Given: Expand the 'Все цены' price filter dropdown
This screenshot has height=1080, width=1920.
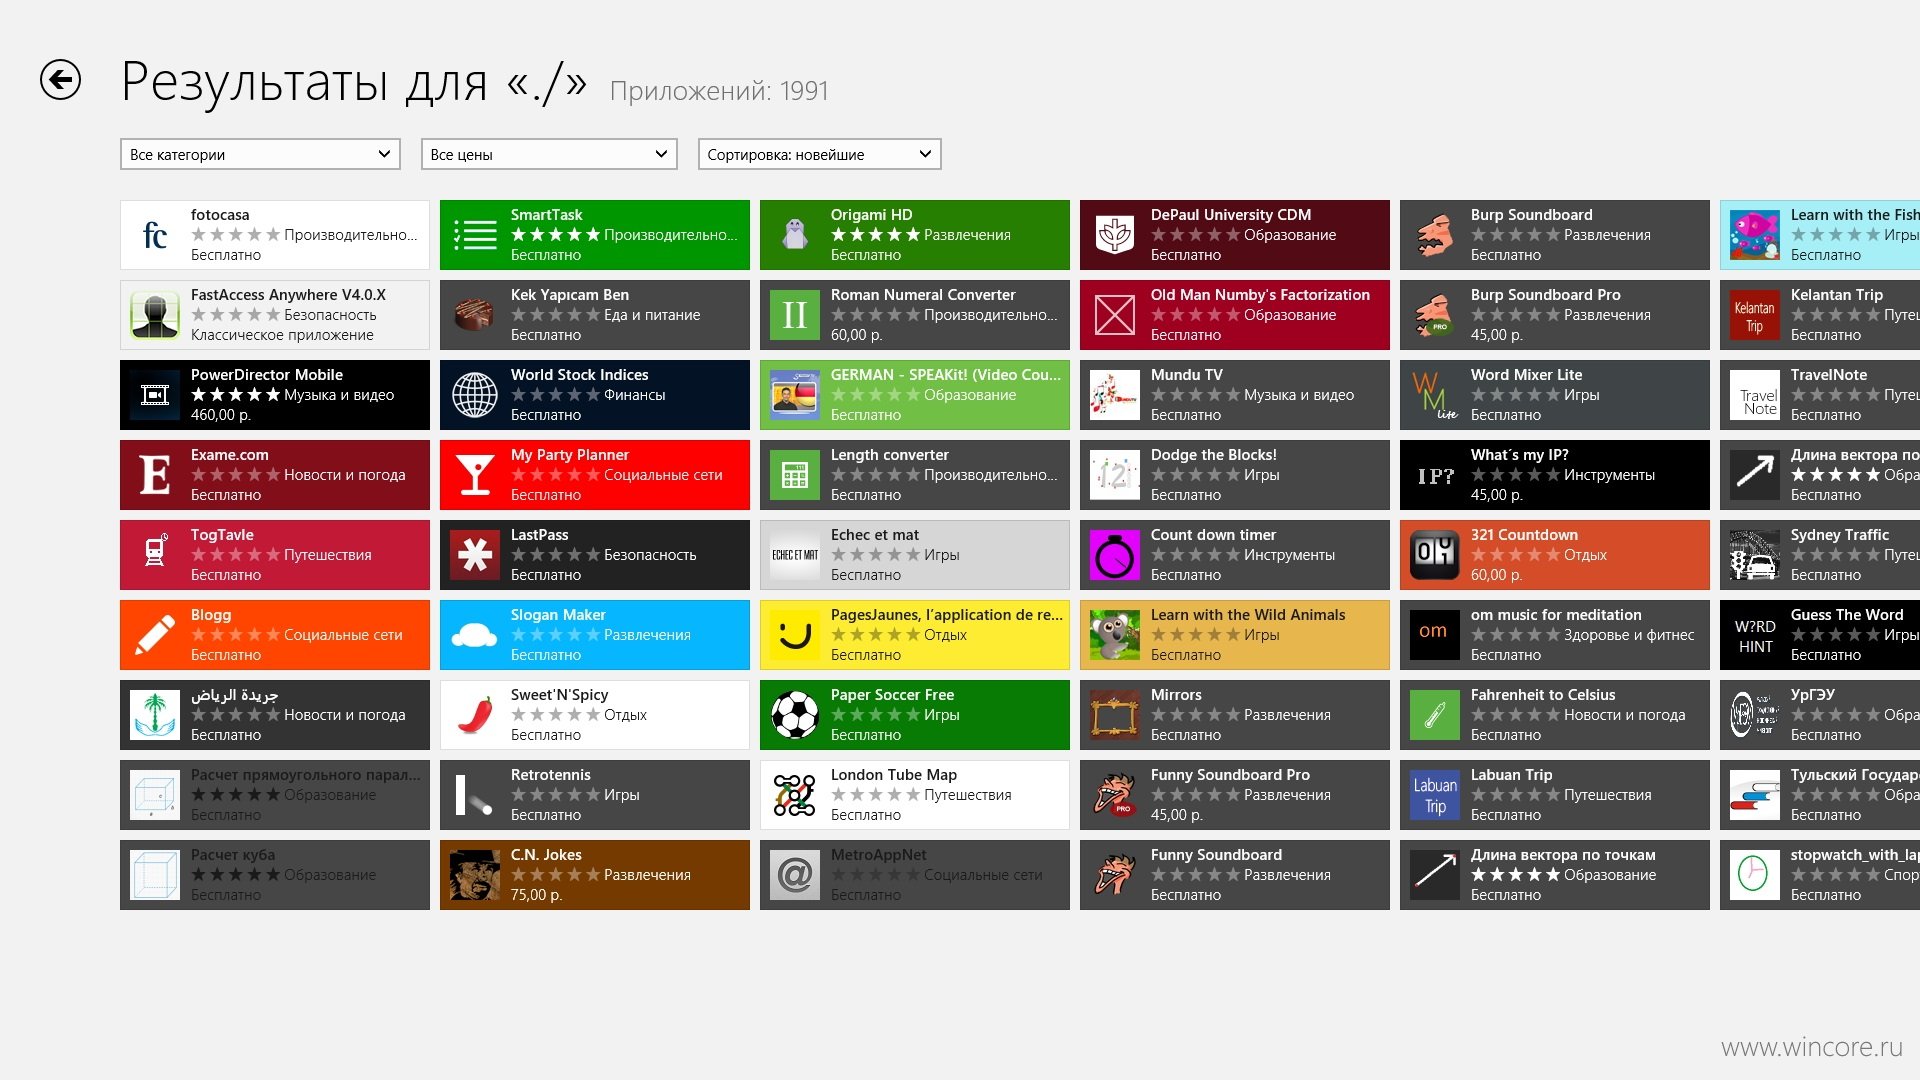Looking at the screenshot, I should 549,154.
